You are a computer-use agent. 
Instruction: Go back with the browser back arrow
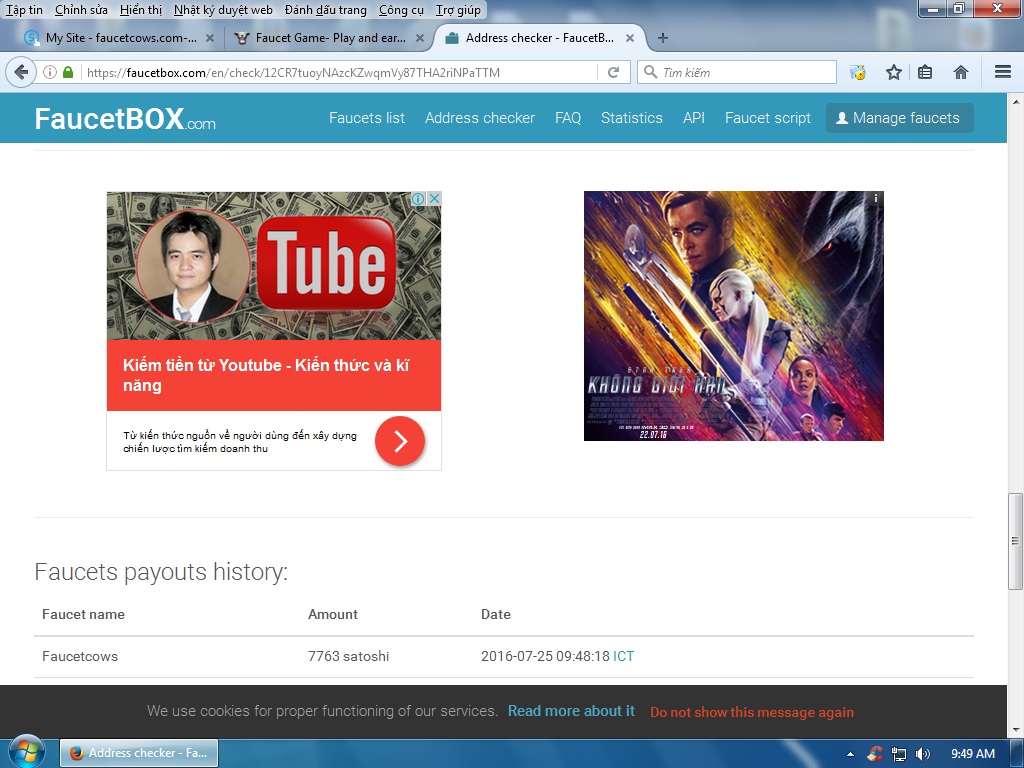[21, 72]
